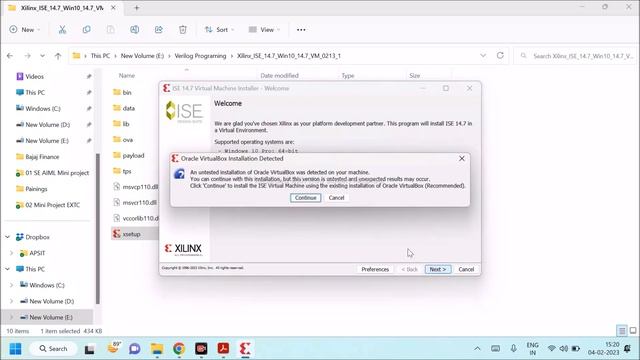Select Verilog Programing in the breadcrumb path
640x360 pixels.
point(200,56)
